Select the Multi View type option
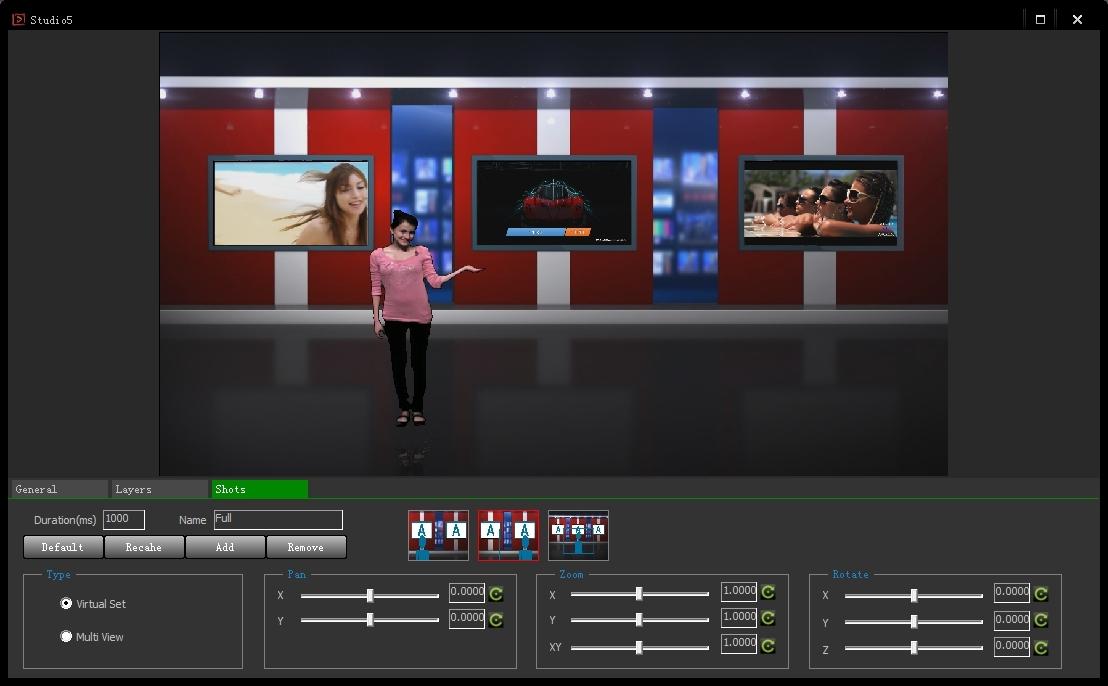The image size is (1108, 686). (67, 637)
